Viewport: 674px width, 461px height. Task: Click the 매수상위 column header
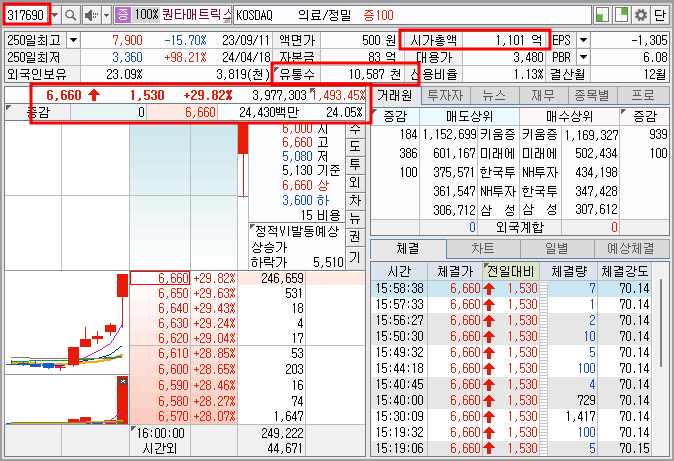[570, 116]
